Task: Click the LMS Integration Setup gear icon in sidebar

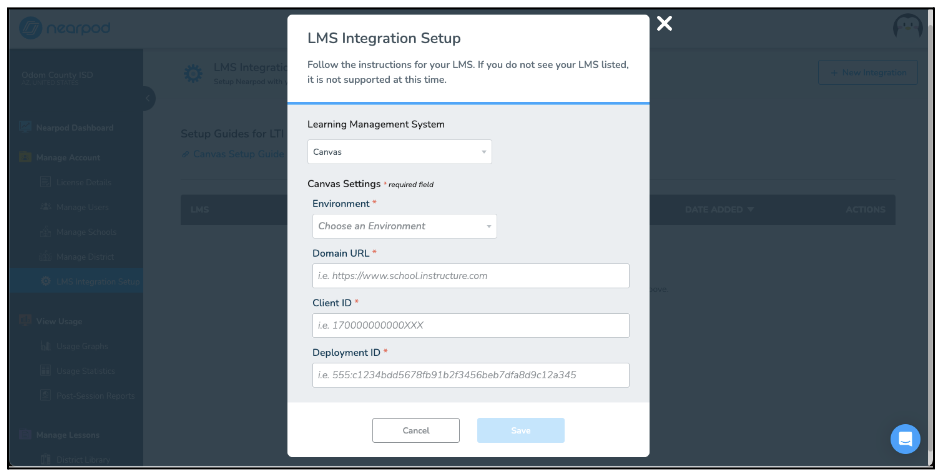Action: pyautogui.click(x=45, y=282)
